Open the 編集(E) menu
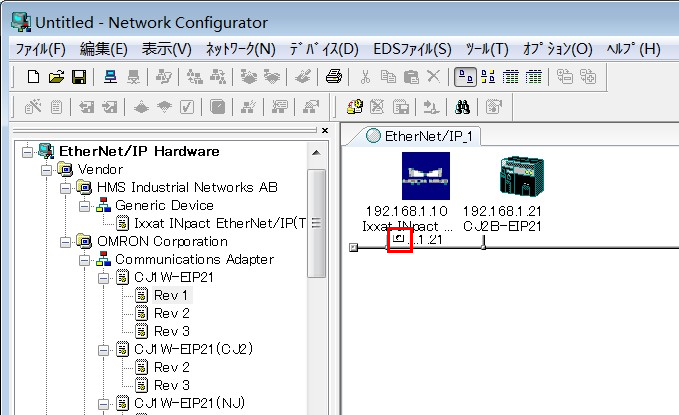The width and height of the screenshot is (679, 415). 103,49
